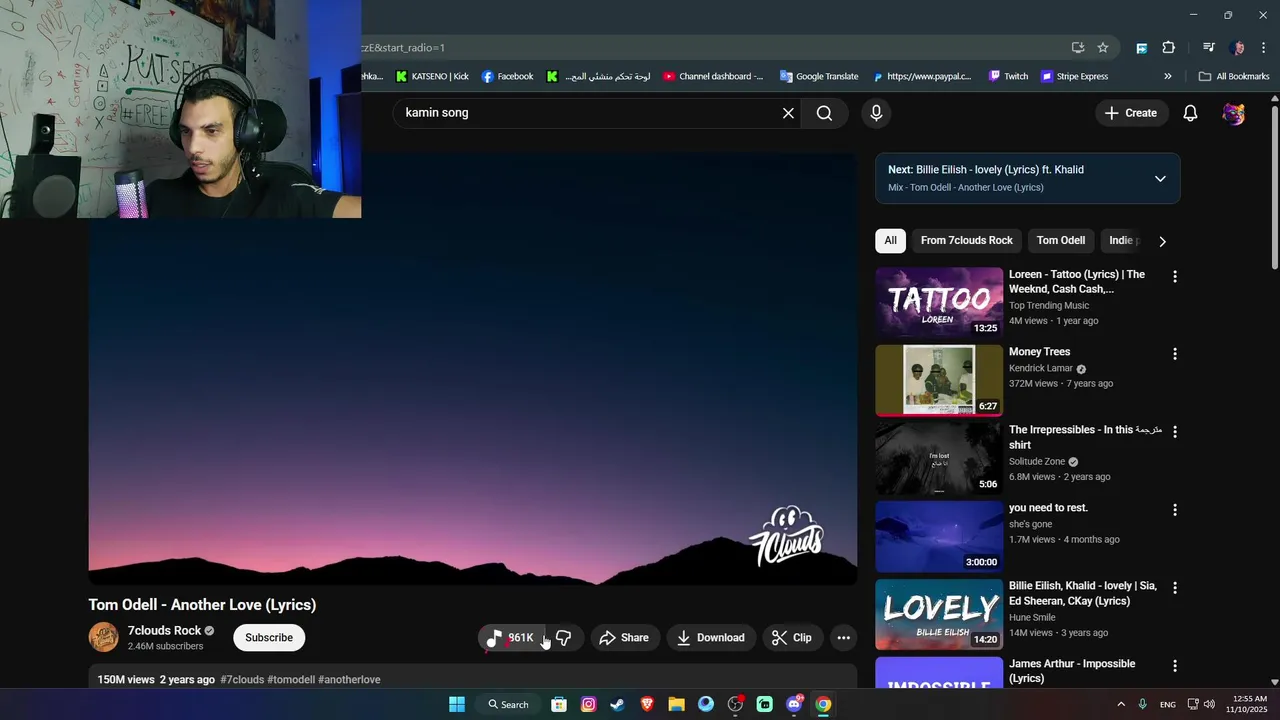This screenshot has height=720, width=1280.
Task: Show more filter chips with right arrow
Action: [x=1162, y=241]
